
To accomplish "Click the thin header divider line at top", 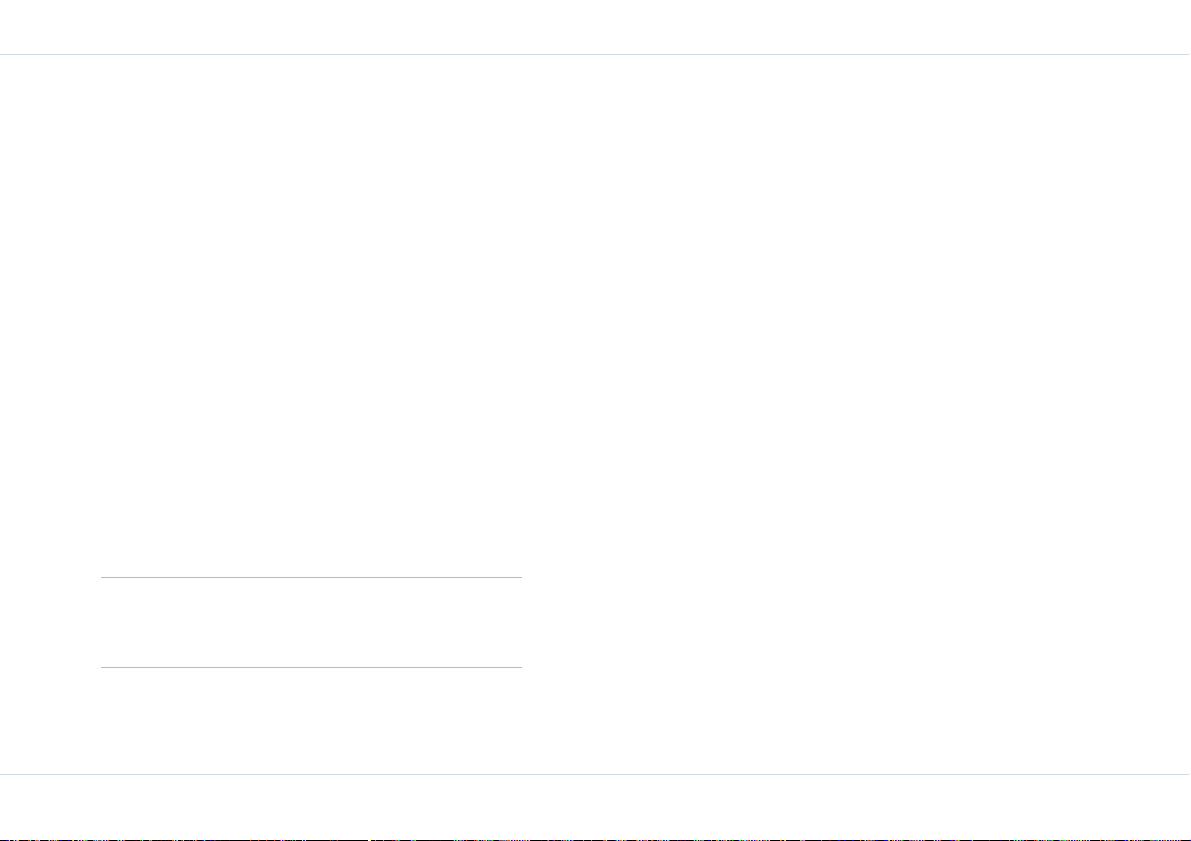I will (x=596, y=55).
